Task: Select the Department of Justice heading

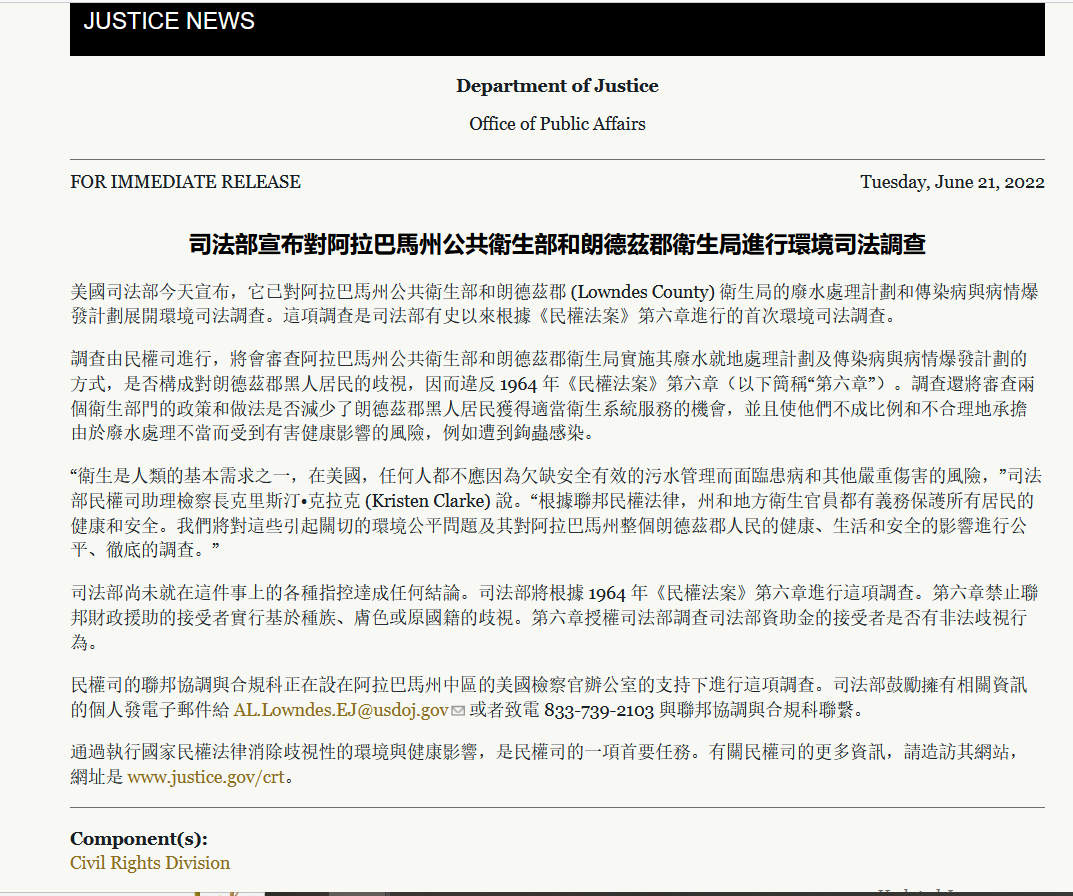Action: [557, 86]
